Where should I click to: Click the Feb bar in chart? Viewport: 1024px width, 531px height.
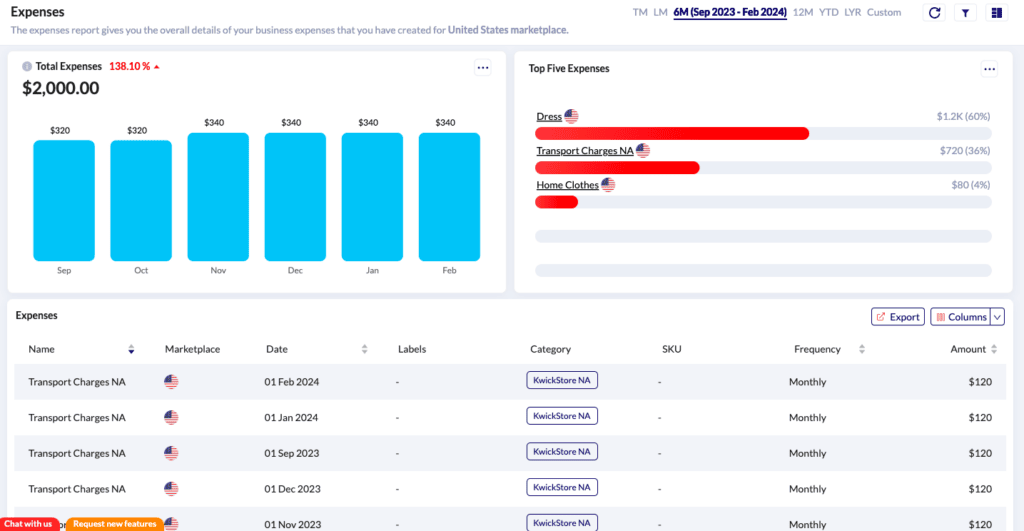449,197
